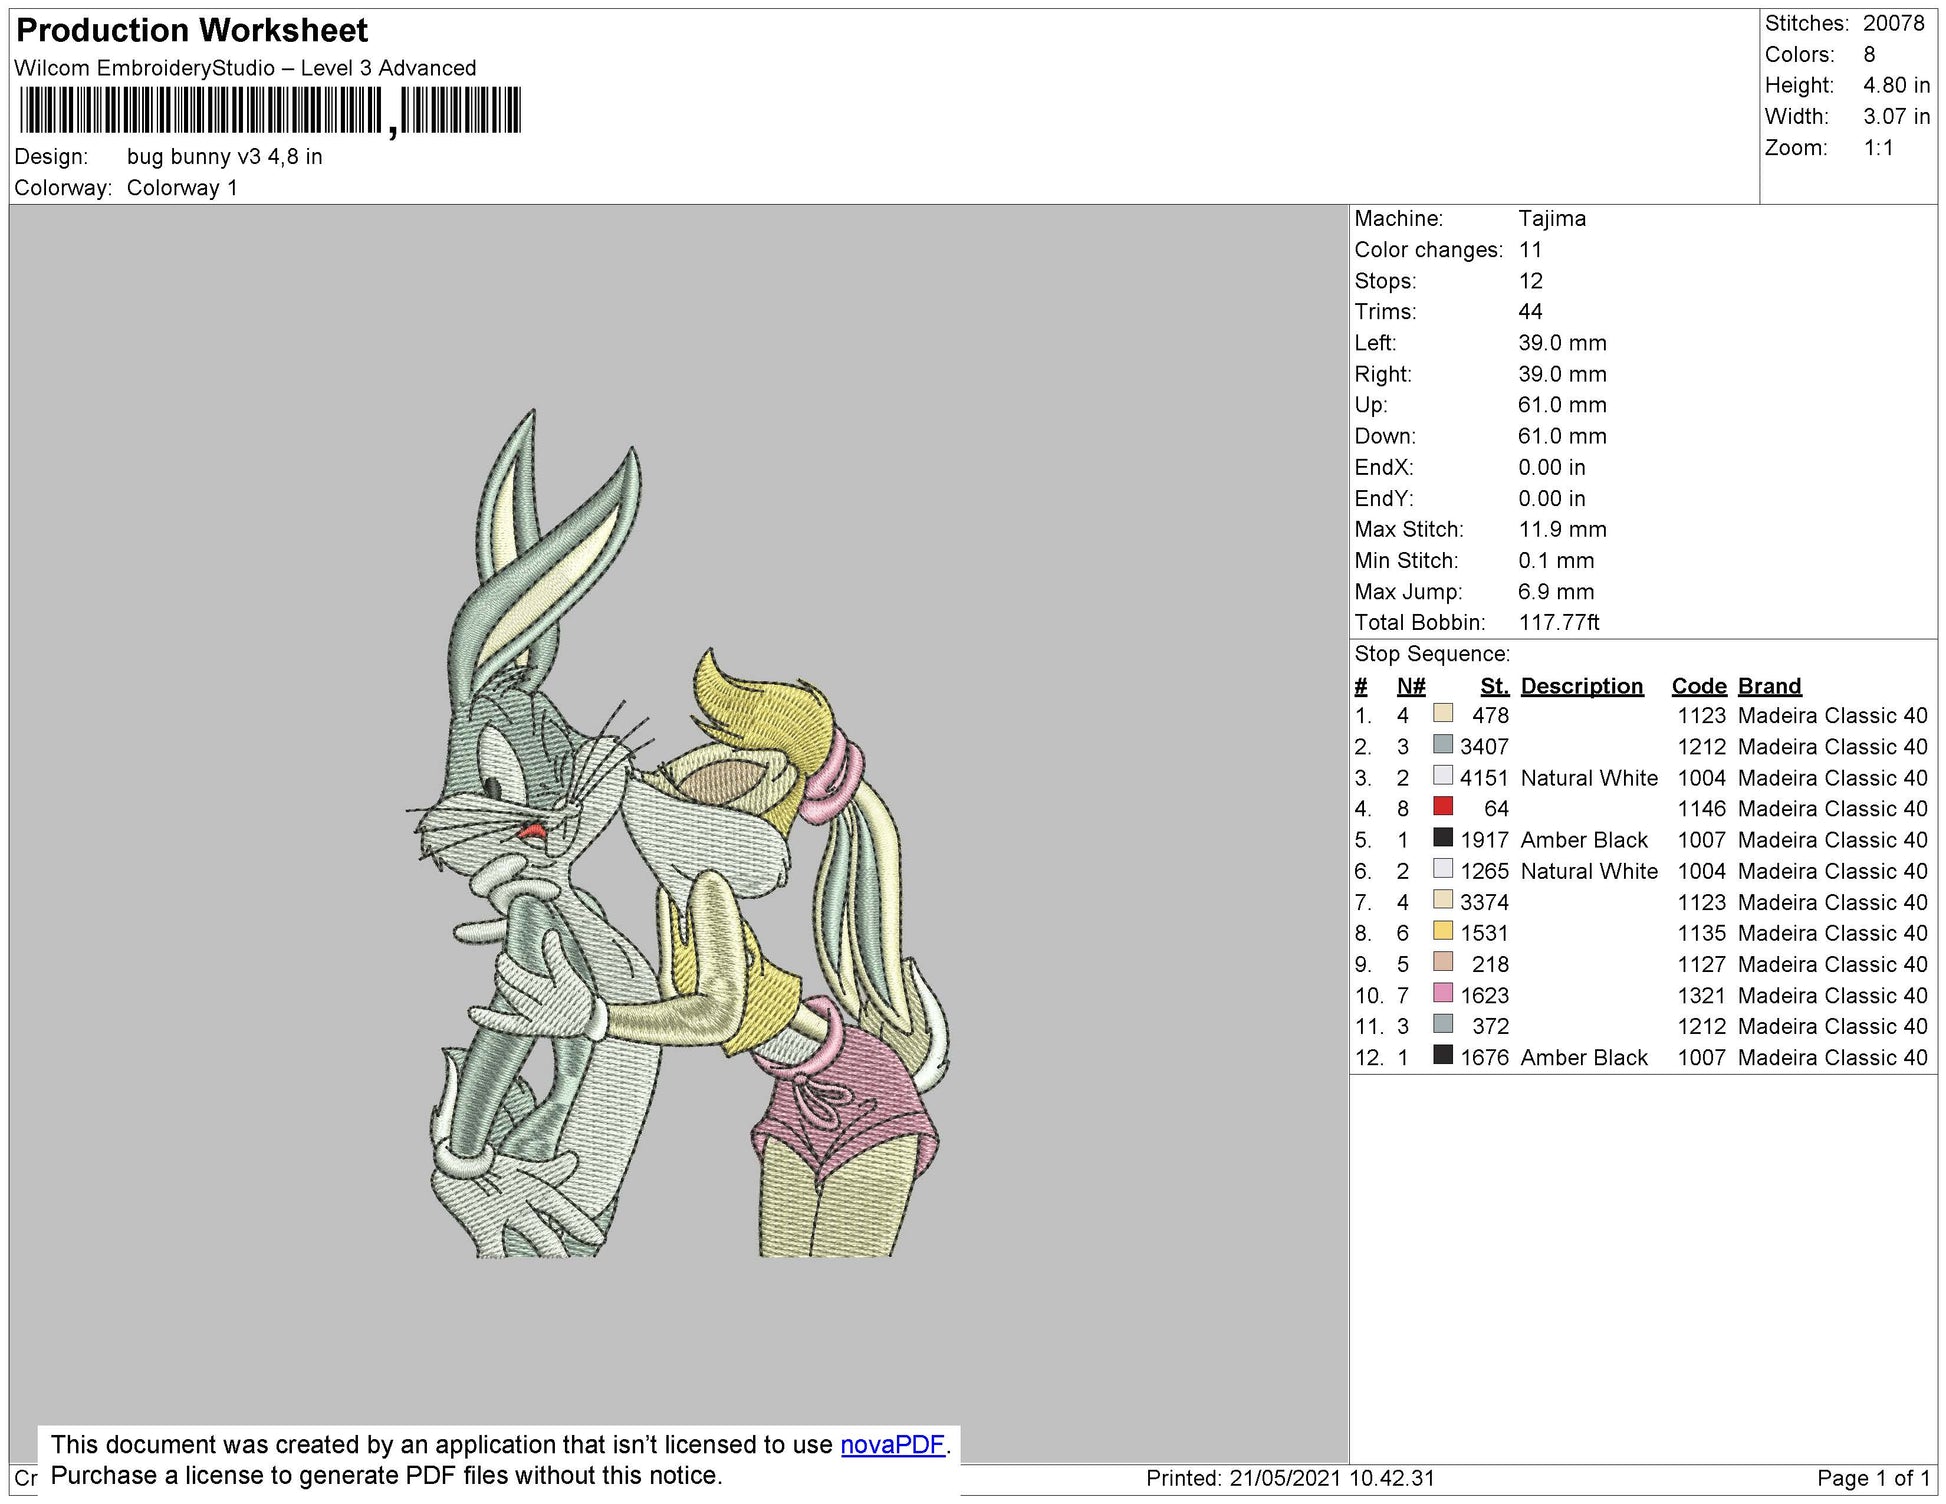Select white swatch for stop 3 (4151)
The height and width of the screenshot is (1504, 1946).
(1443, 775)
